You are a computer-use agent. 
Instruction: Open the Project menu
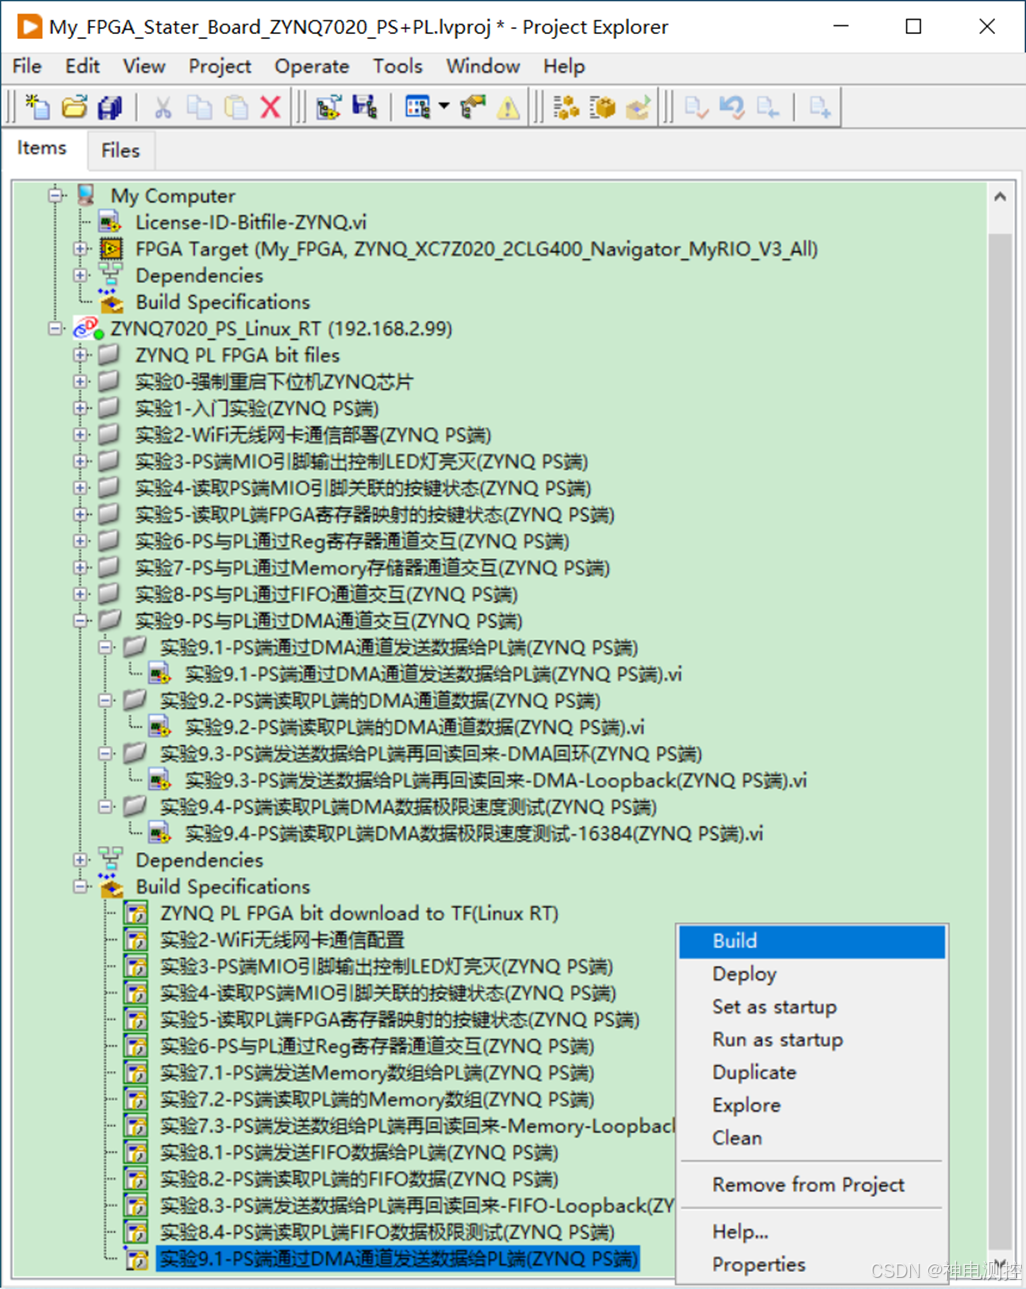[x=220, y=66]
